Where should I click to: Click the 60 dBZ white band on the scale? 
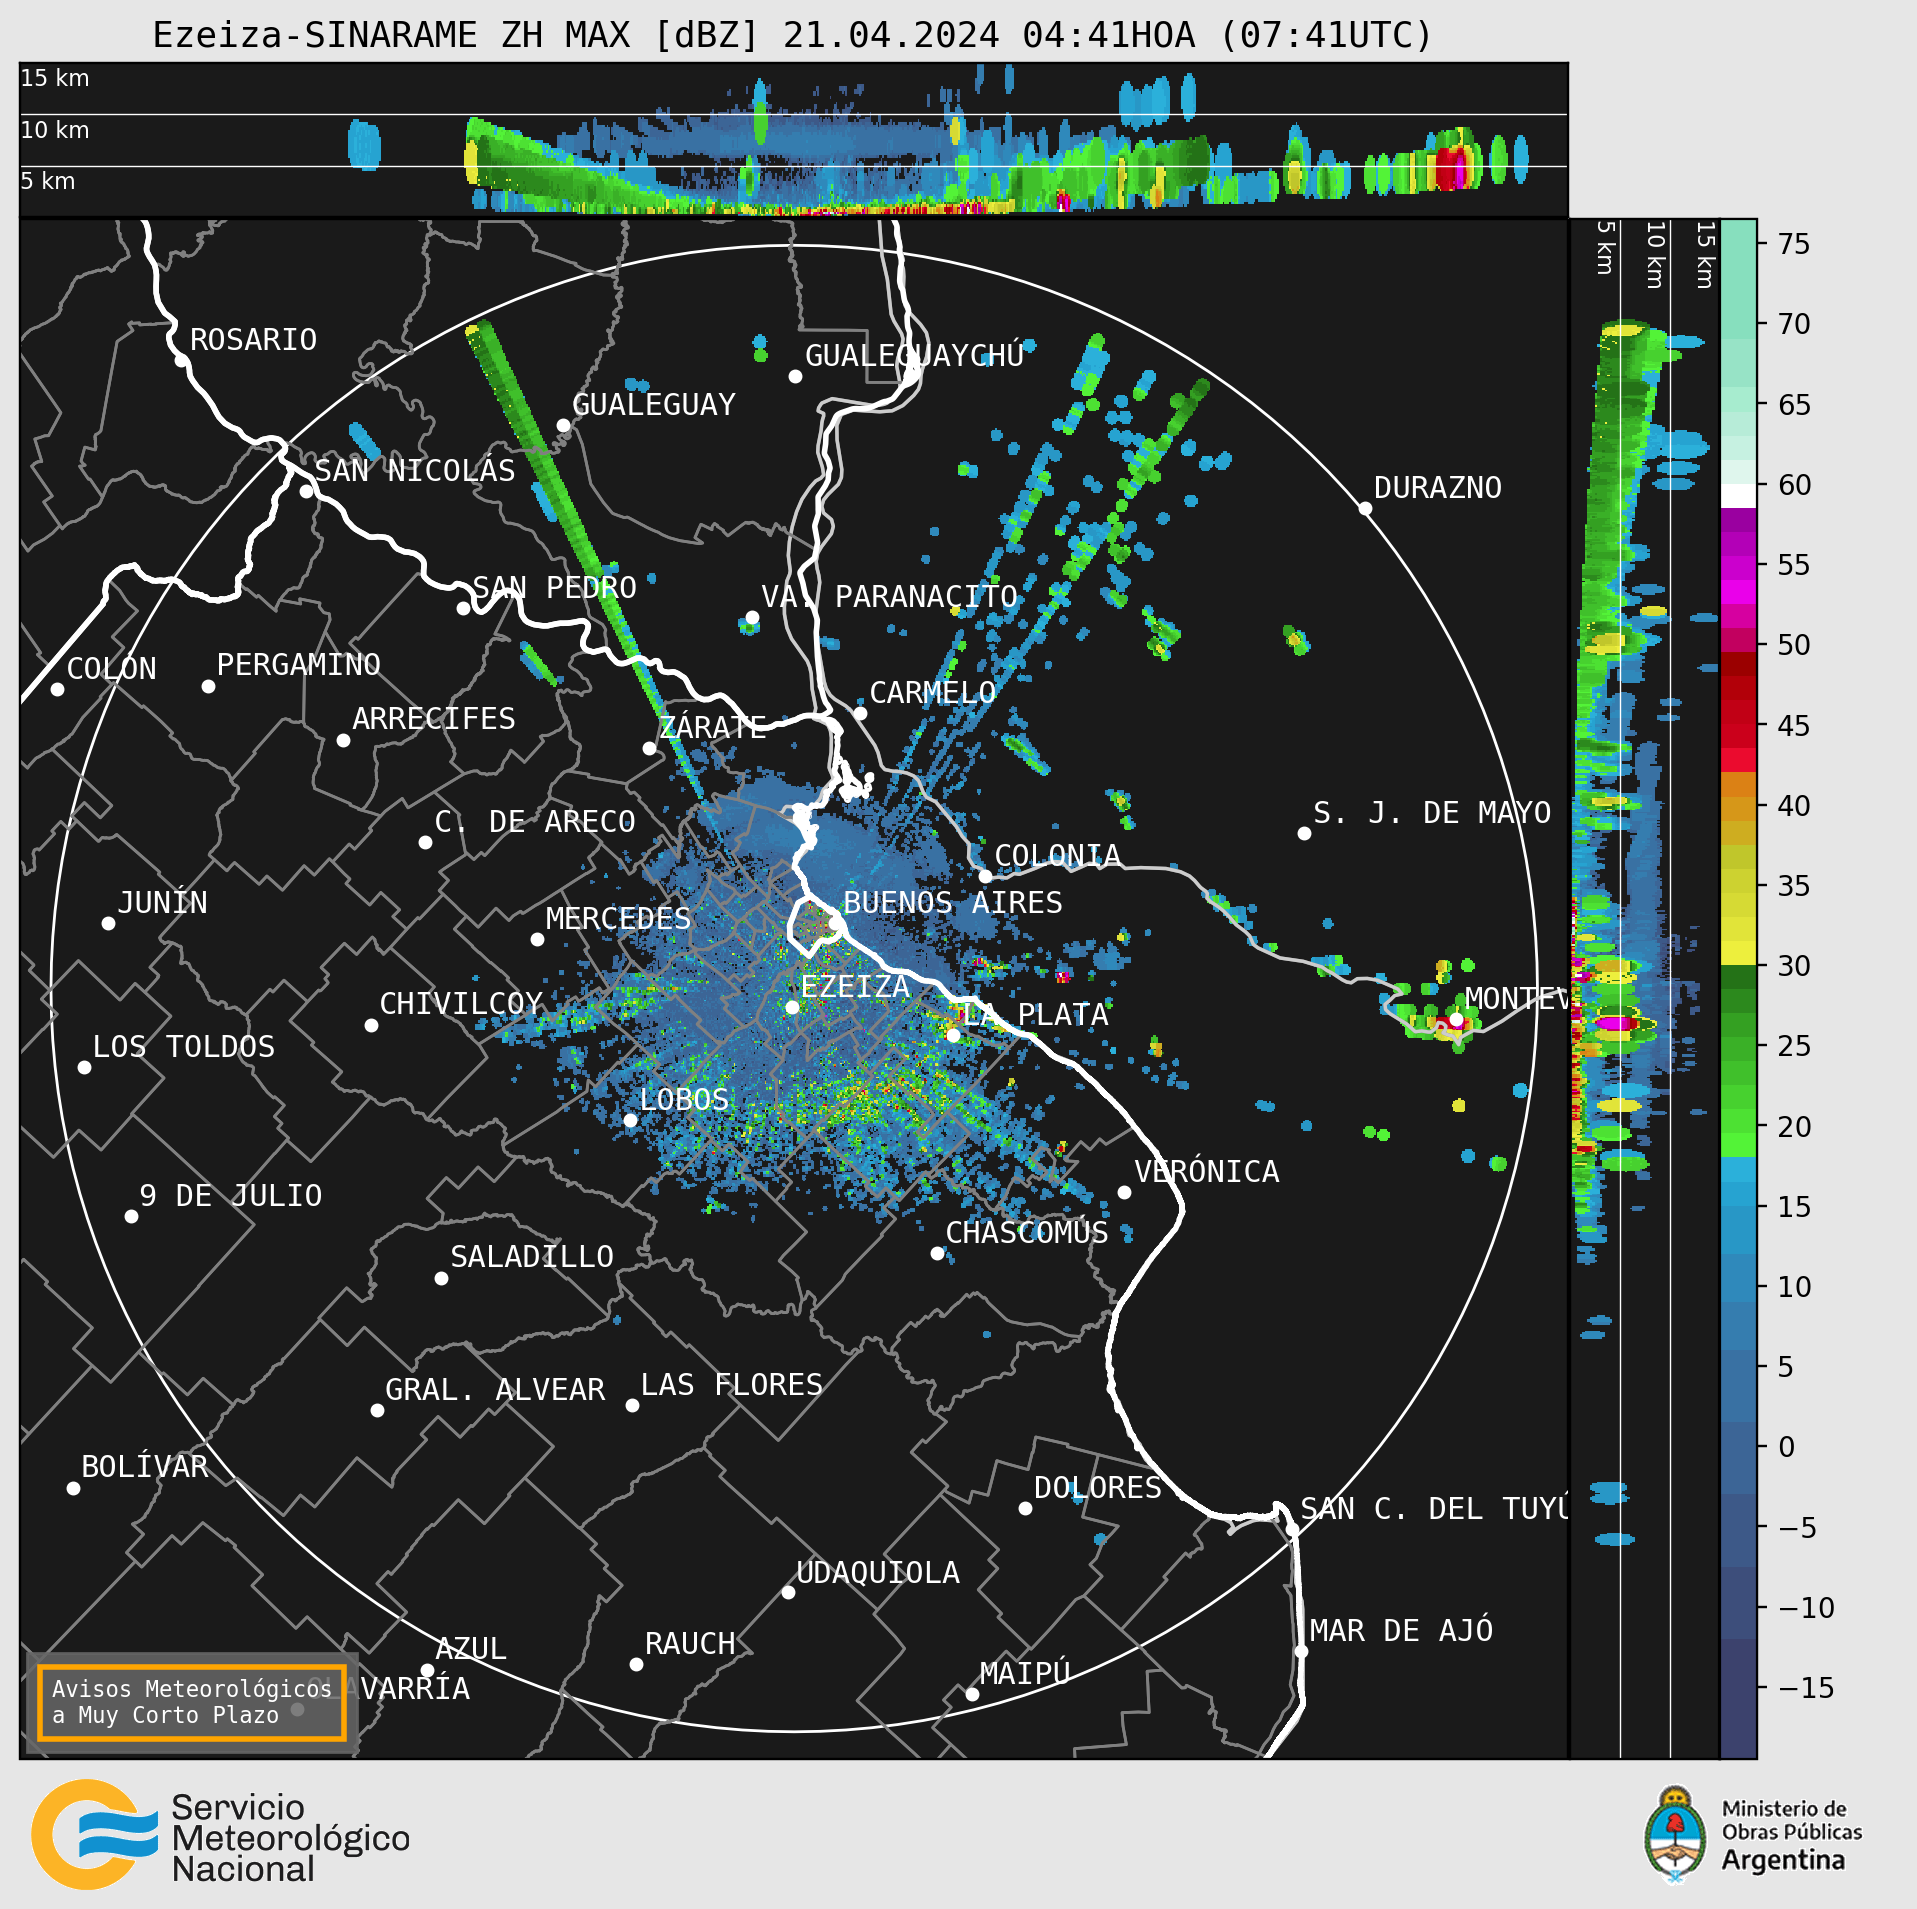pos(1738,496)
